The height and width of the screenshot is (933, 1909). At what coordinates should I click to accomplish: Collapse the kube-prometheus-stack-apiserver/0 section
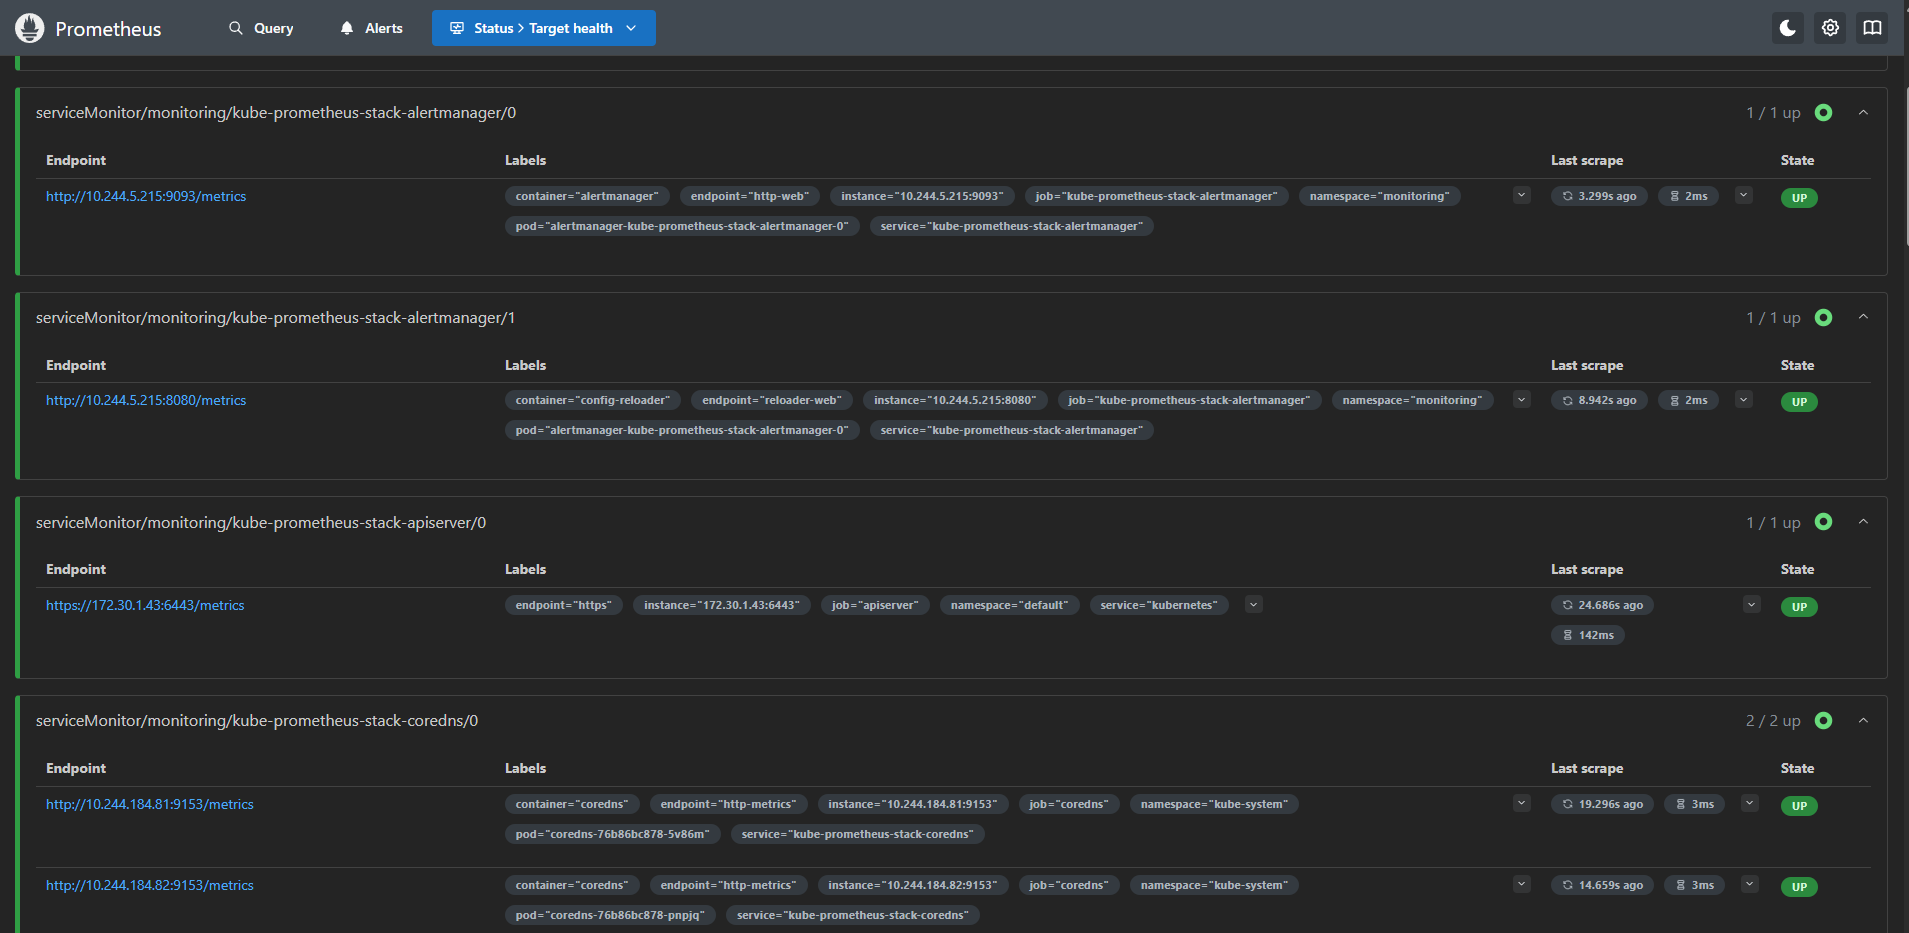click(1863, 522)
